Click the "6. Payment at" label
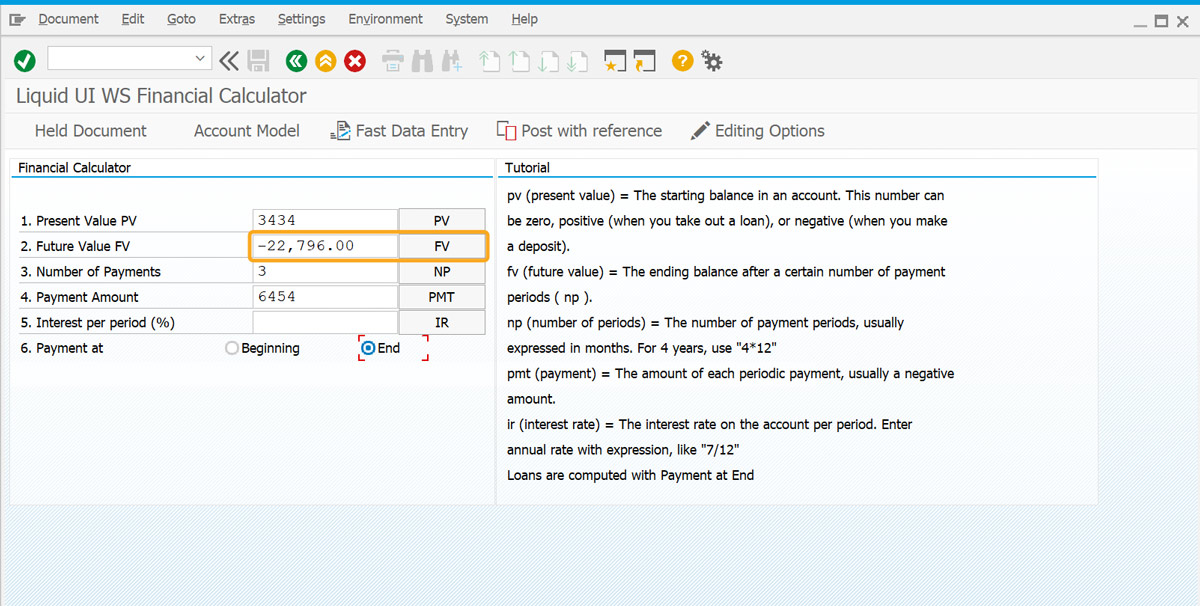This screenshot has width=1200, height=606. tap(61, 348)
